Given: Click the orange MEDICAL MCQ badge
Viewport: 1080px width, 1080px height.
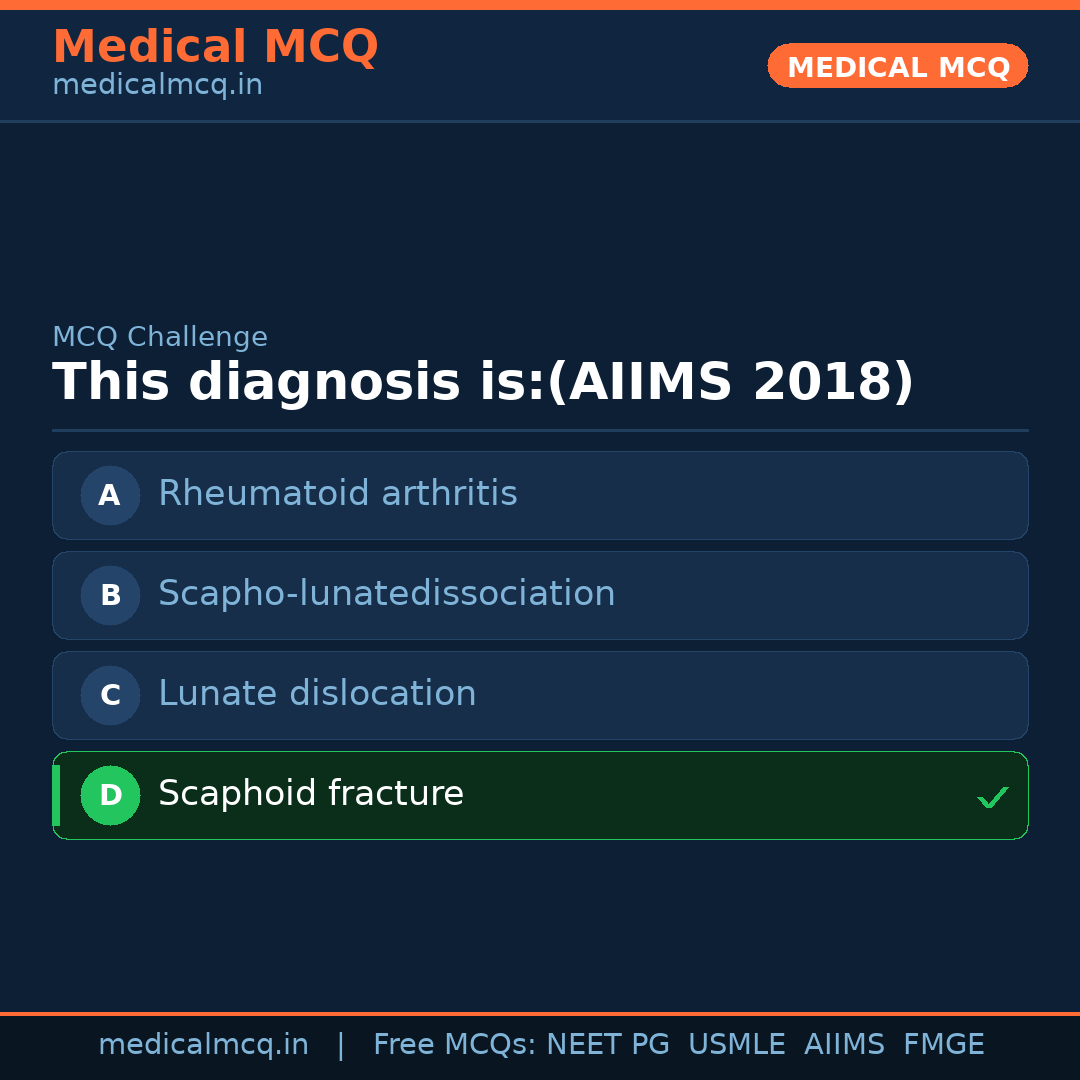Looking at the screenshot, I should tap(897, 66).
